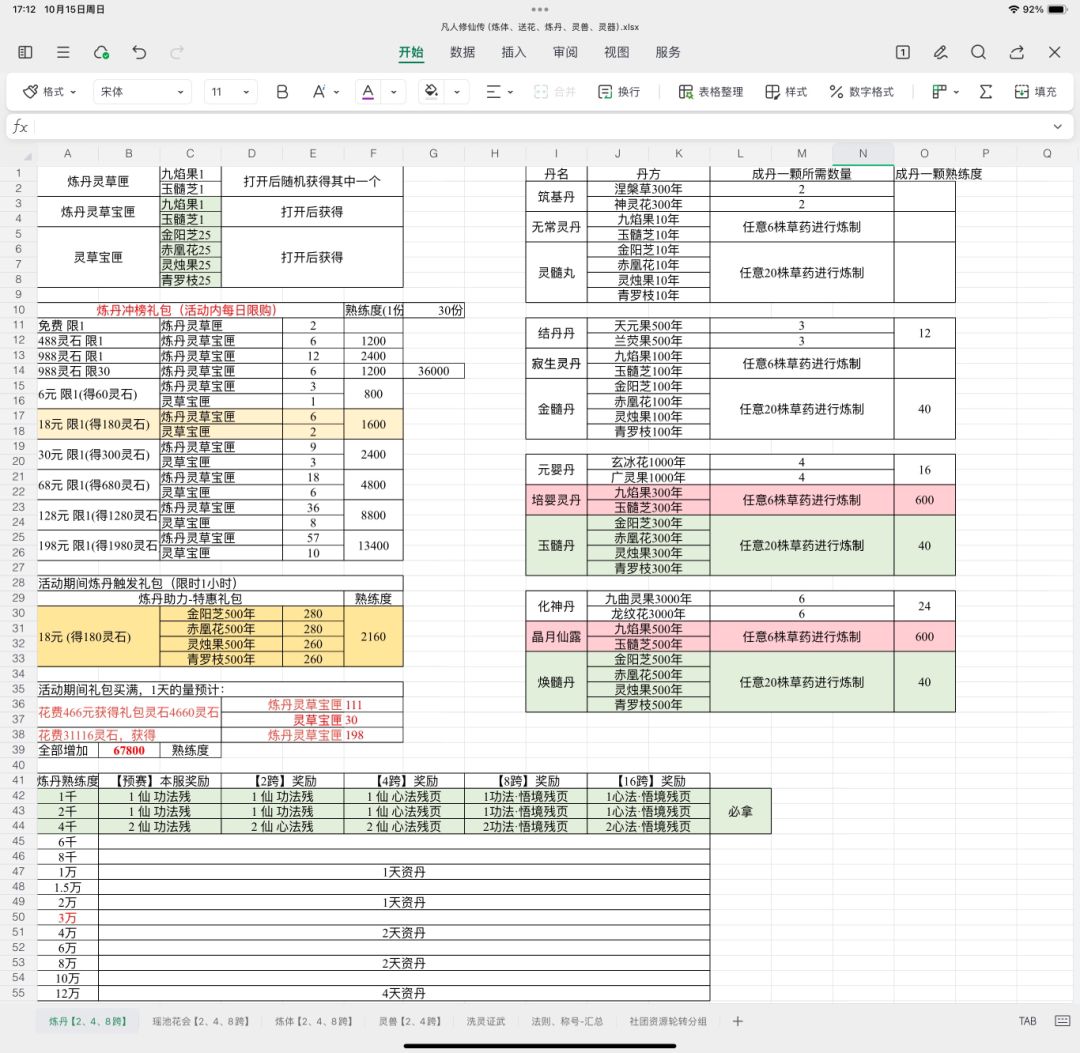
Task: Click the AutoSum sigma icon
Action: coord(986,92)
